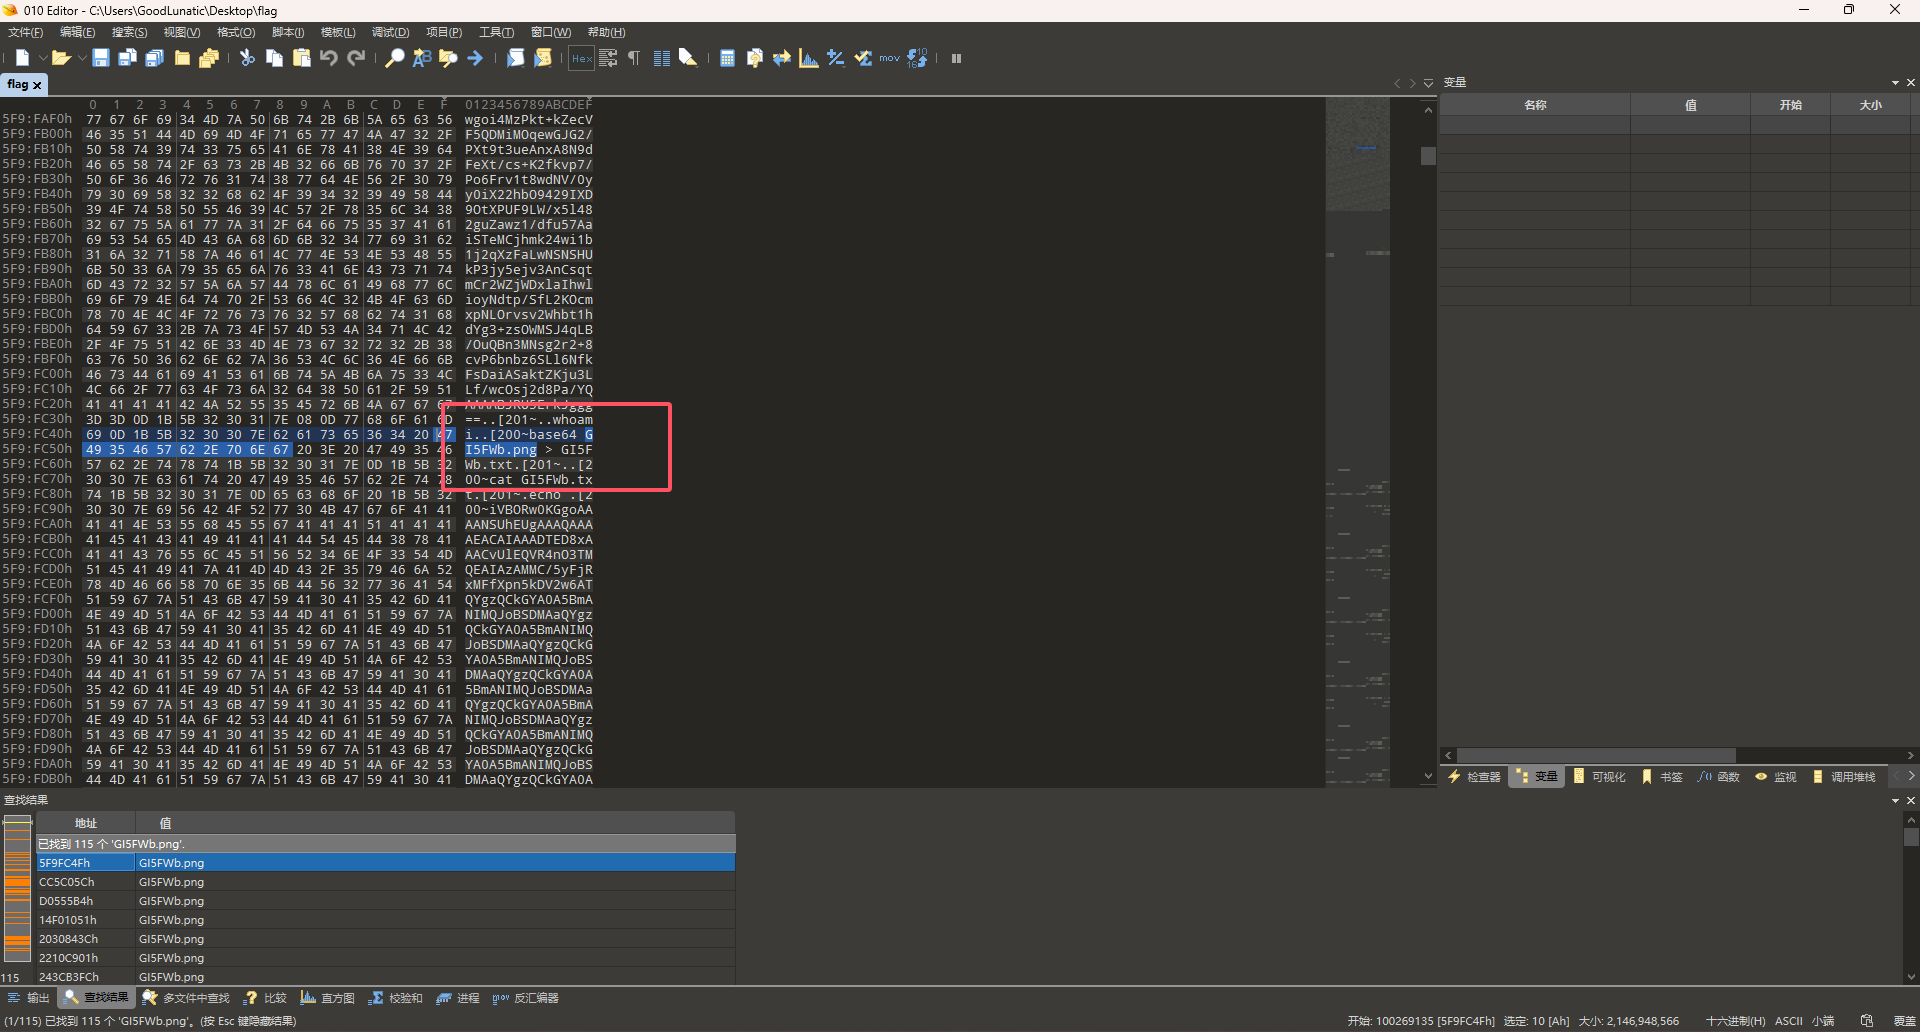
Task: Click the Cut scissors icon
Action: (247, 58)
